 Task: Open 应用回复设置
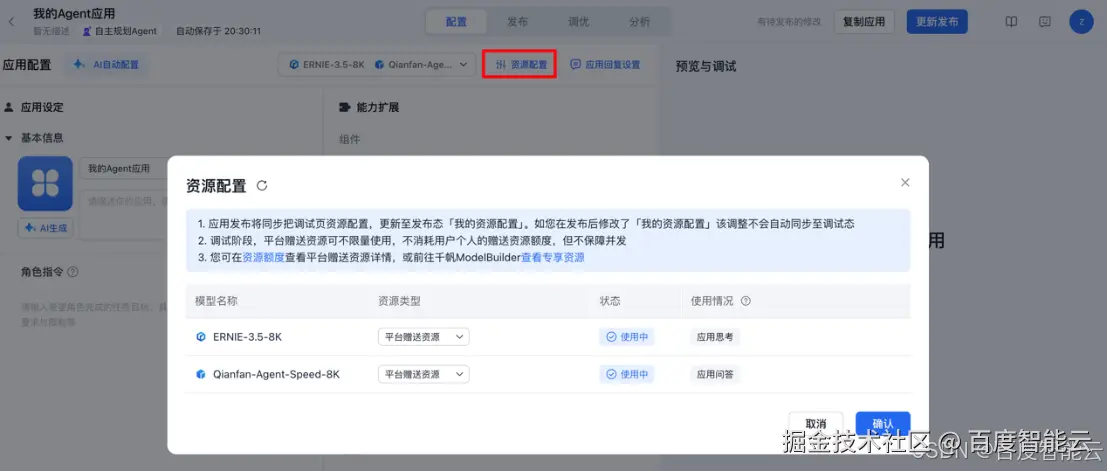(x=606, y=64)
